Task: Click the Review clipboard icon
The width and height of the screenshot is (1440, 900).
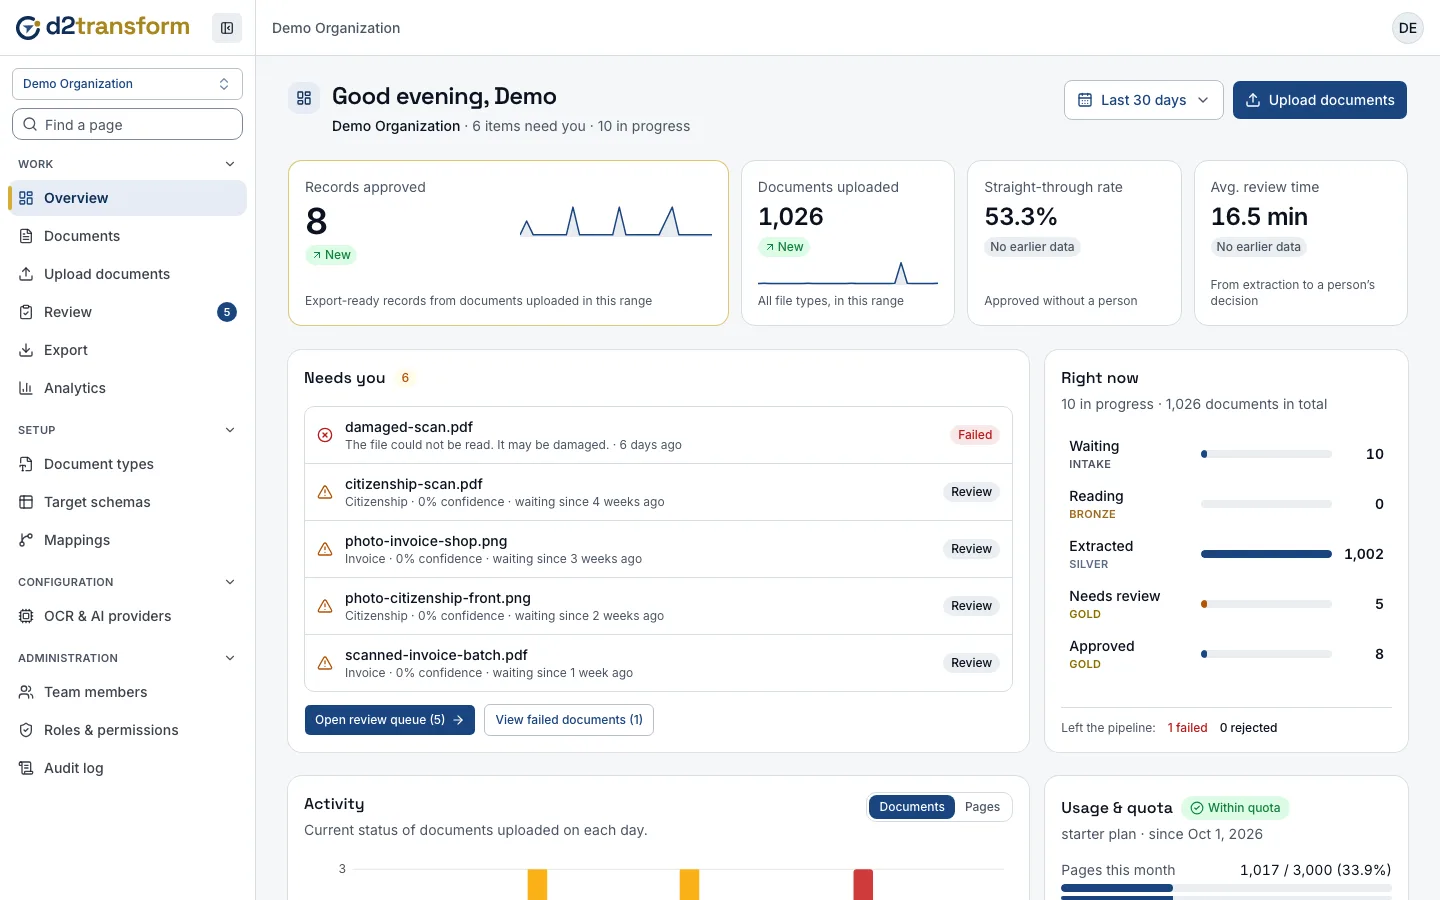Action: coord(26,312)
